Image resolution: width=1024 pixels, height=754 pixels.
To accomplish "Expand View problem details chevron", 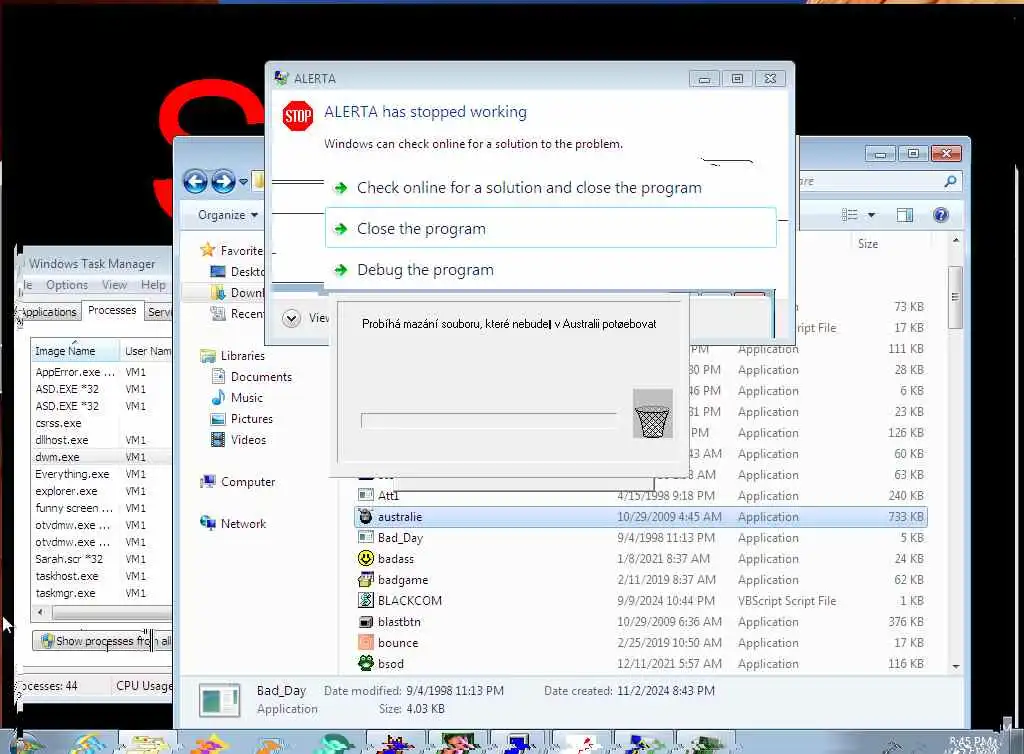I will pyautogui.click(x=291, y=318).
